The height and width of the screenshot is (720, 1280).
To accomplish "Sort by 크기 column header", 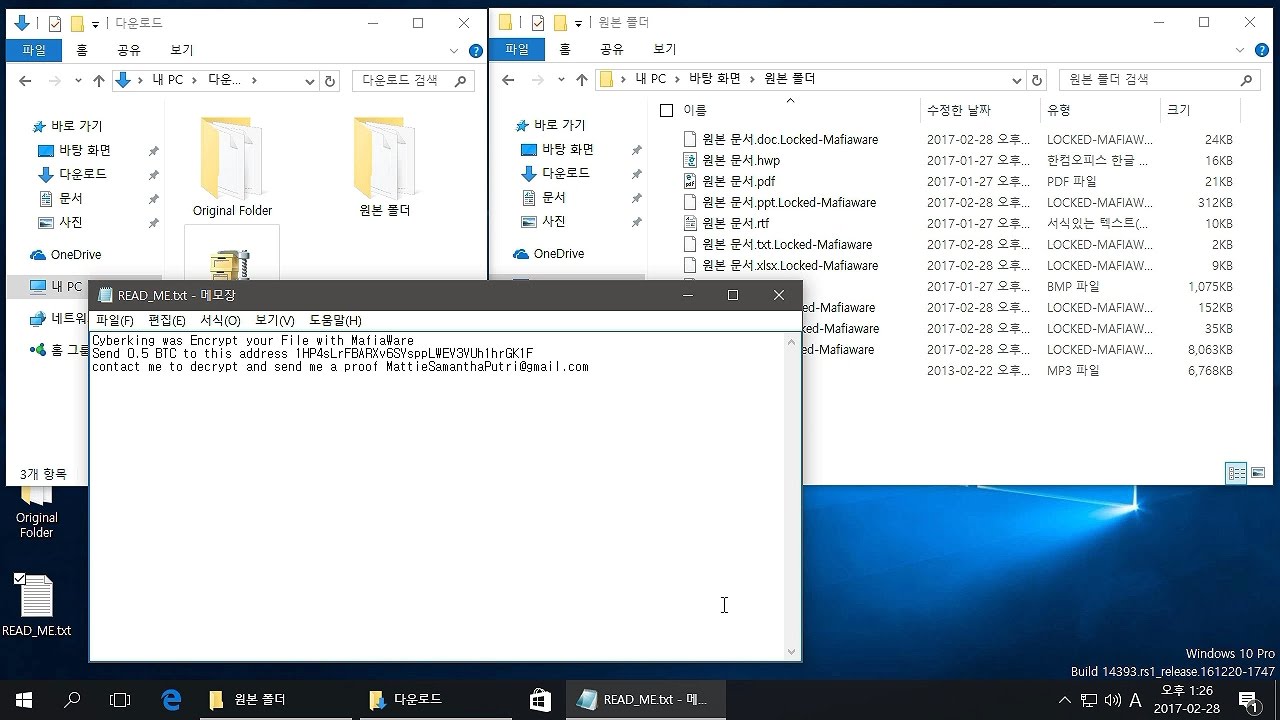I will 1180,110.
